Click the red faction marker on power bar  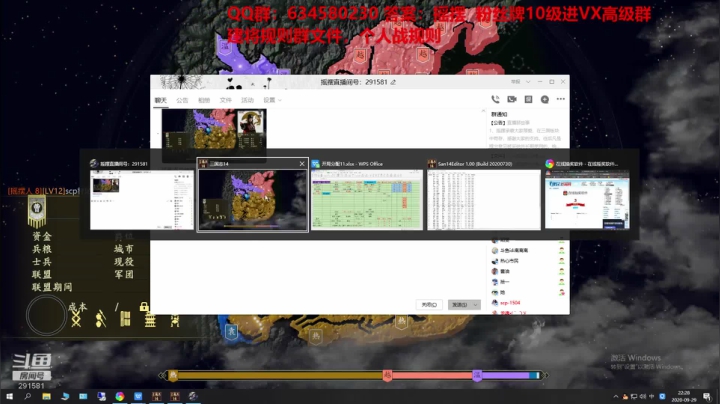tap(387, 376)
